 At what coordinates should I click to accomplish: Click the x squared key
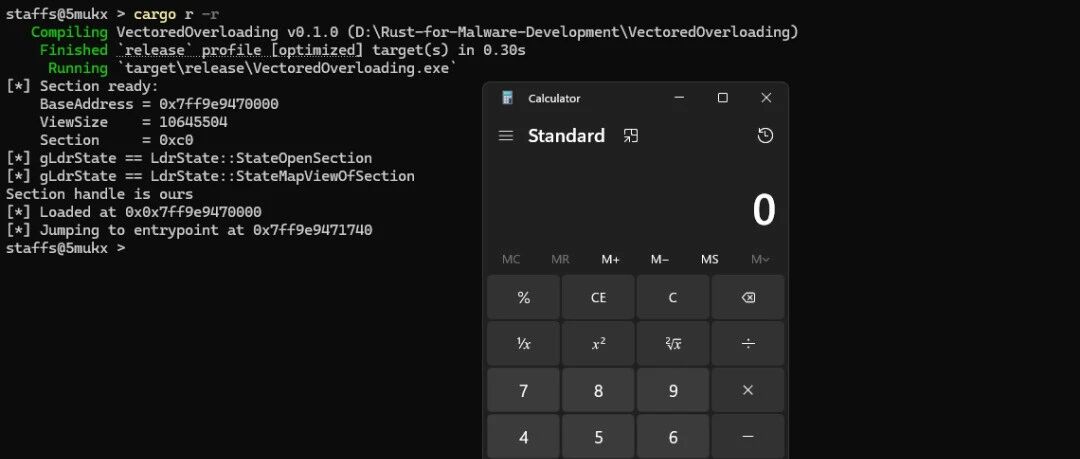599,343
